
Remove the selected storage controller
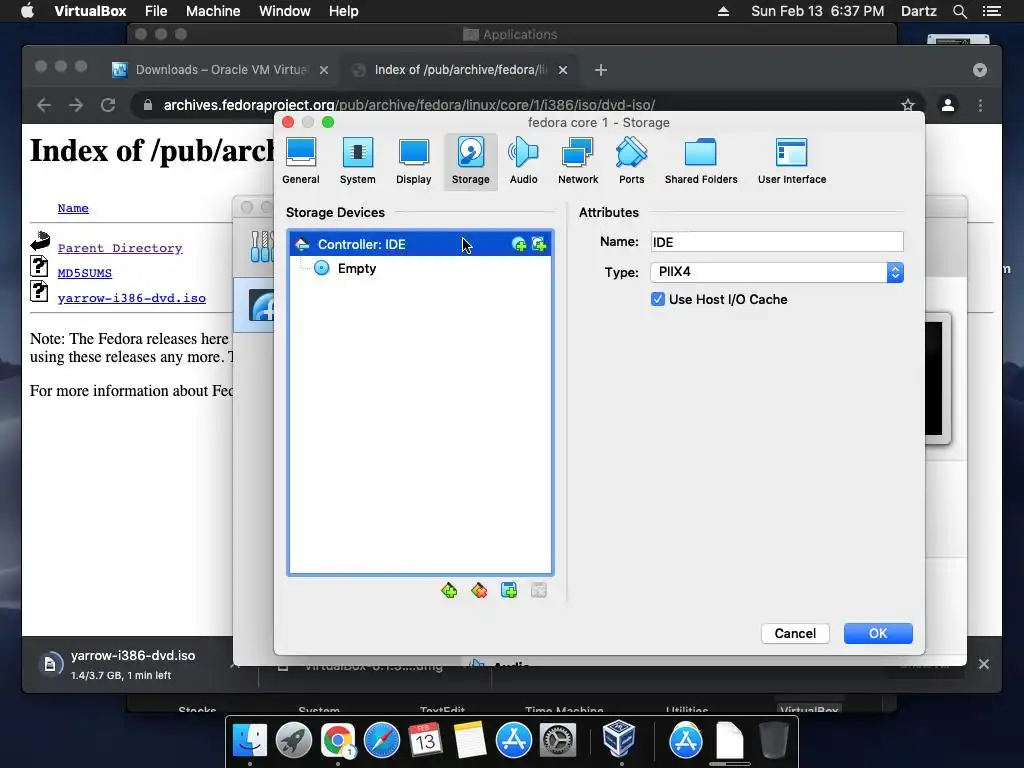[479, 590]
